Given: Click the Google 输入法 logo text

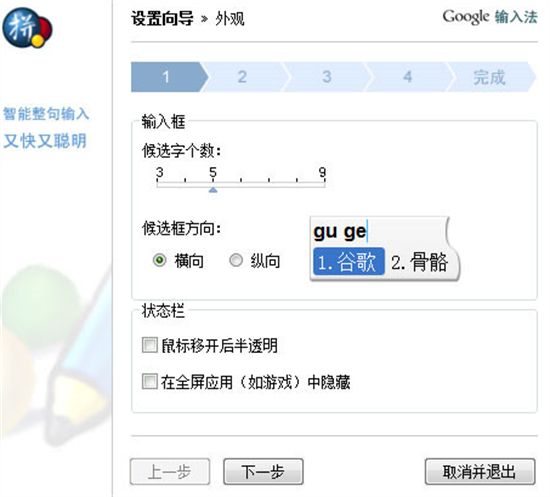Looking at the screenshot, I should 490,17.
